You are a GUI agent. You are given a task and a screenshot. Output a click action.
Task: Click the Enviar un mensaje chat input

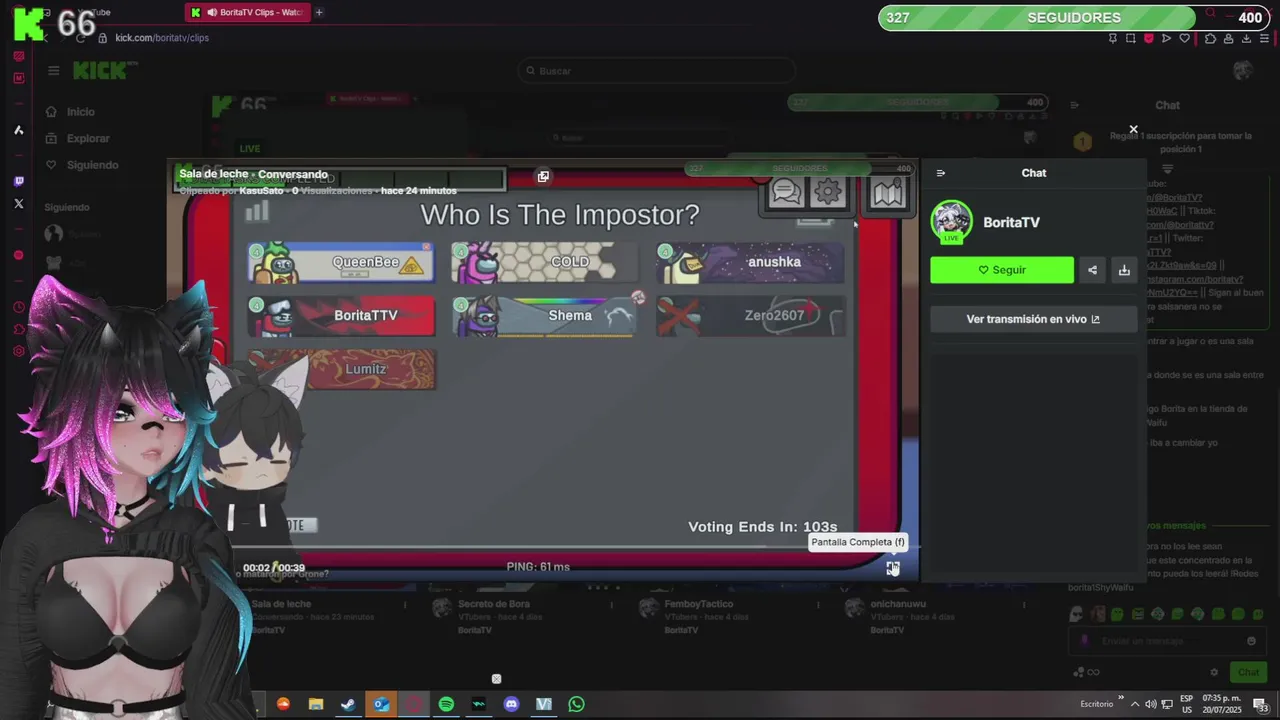coord(1165,641)
